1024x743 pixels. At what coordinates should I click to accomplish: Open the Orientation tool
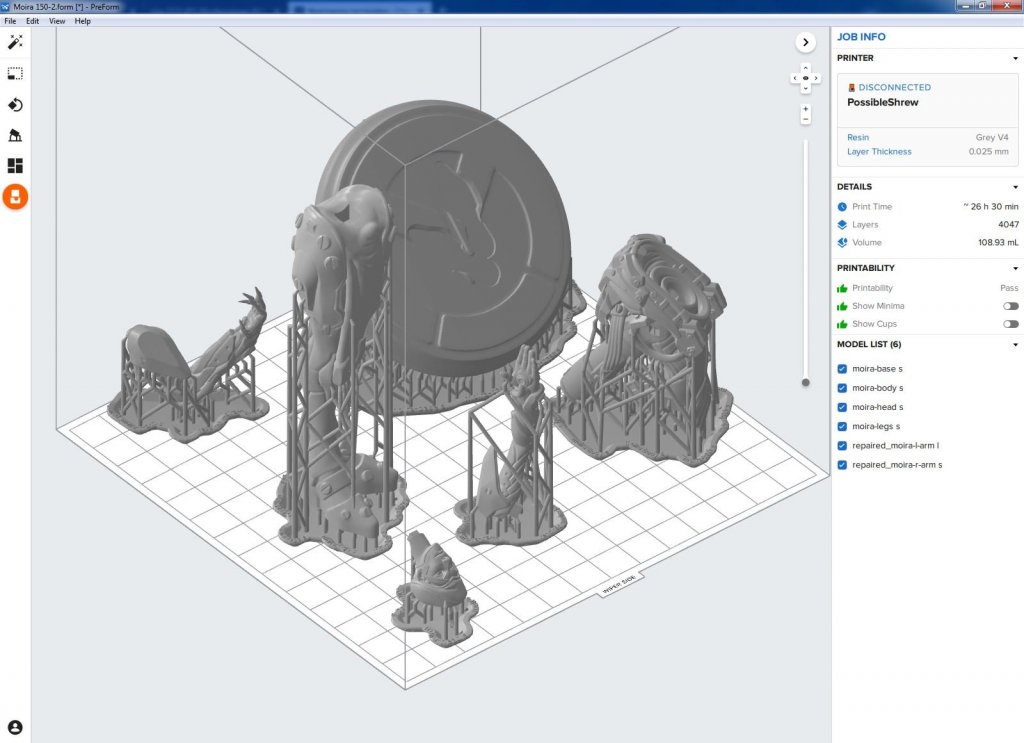15,105
